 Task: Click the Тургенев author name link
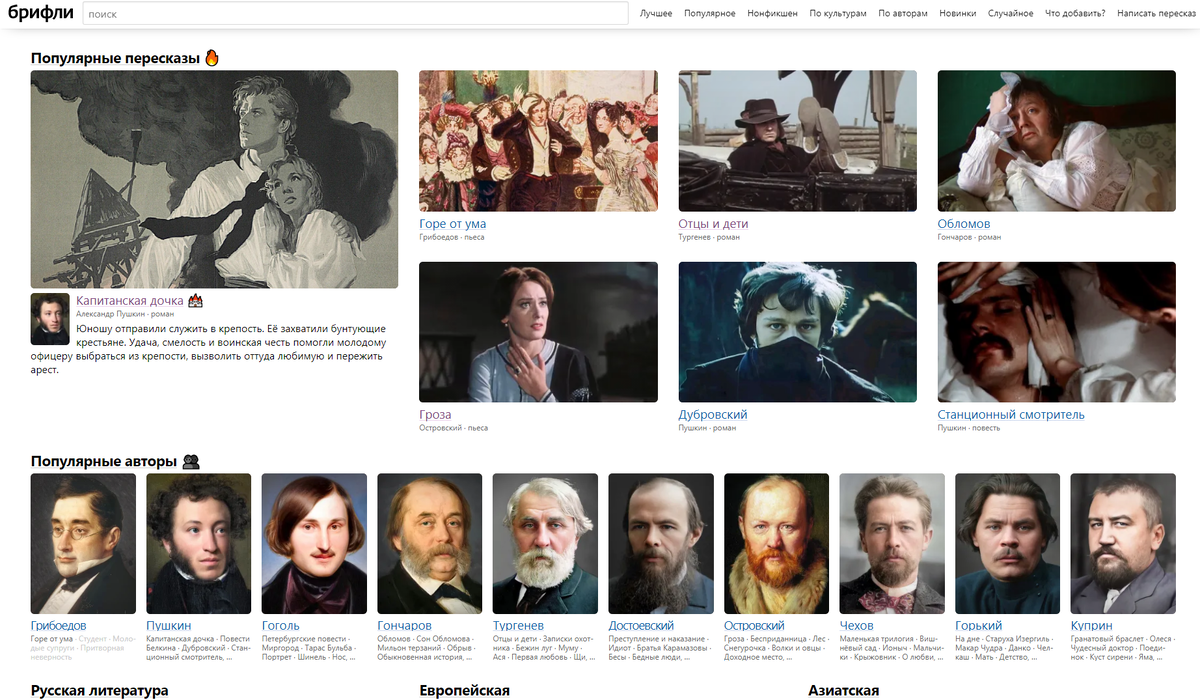[x=518, y=626]
